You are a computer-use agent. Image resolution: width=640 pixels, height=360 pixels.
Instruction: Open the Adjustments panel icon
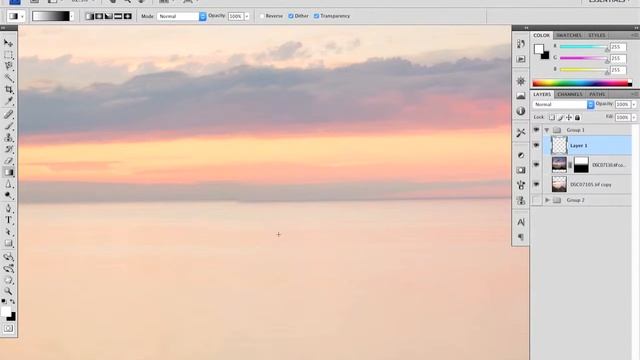[521, 155]
